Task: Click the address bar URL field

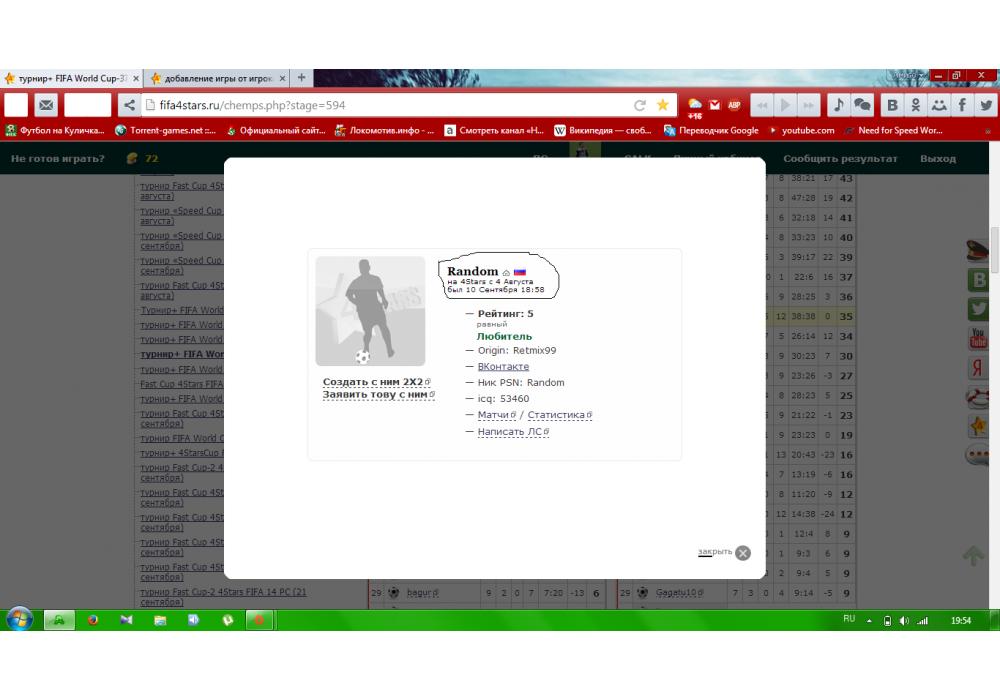Action: pyautogui.click(x=390, y=105)
